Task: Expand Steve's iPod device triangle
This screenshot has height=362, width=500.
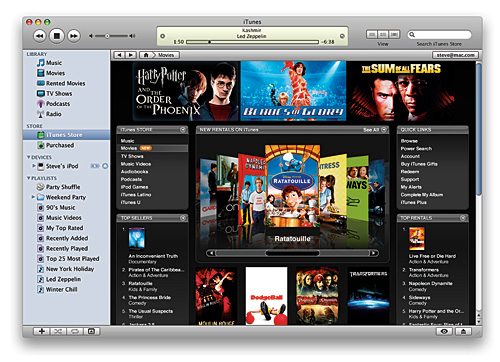Action: point(34,166)
